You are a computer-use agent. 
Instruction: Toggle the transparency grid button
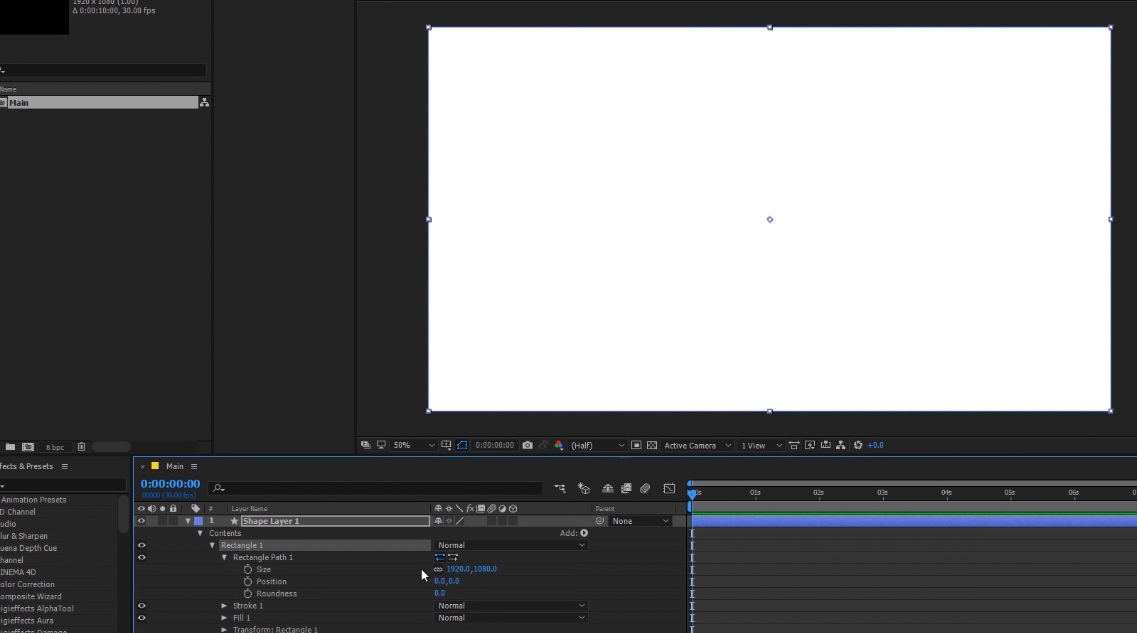(x=652, y=445)
